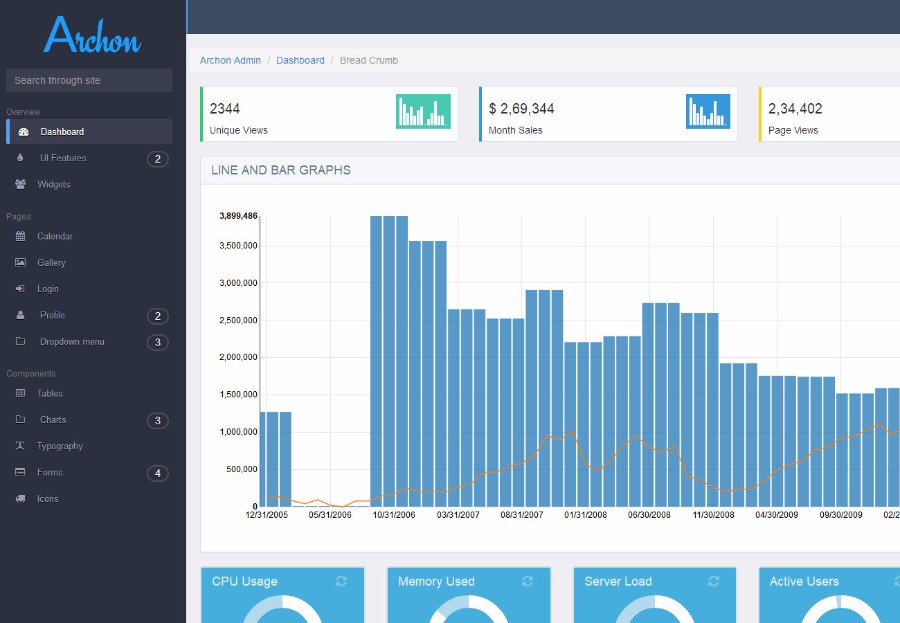This screenshot has width=900, height=623.
Task: Click the 2344 Unique Views value
Action: (224, 109)
